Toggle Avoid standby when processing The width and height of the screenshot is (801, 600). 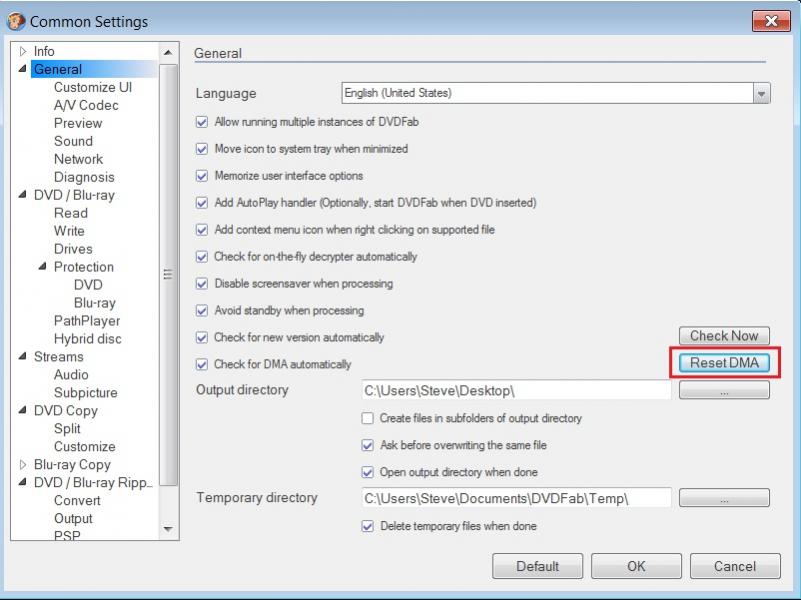point(202,310)
